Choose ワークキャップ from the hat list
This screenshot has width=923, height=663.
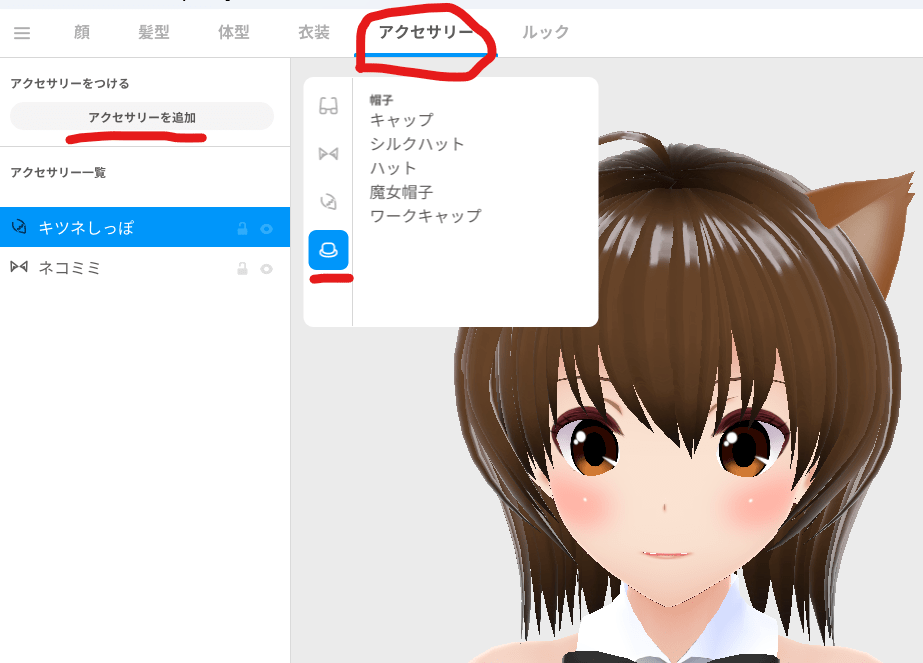pos(425,216)
